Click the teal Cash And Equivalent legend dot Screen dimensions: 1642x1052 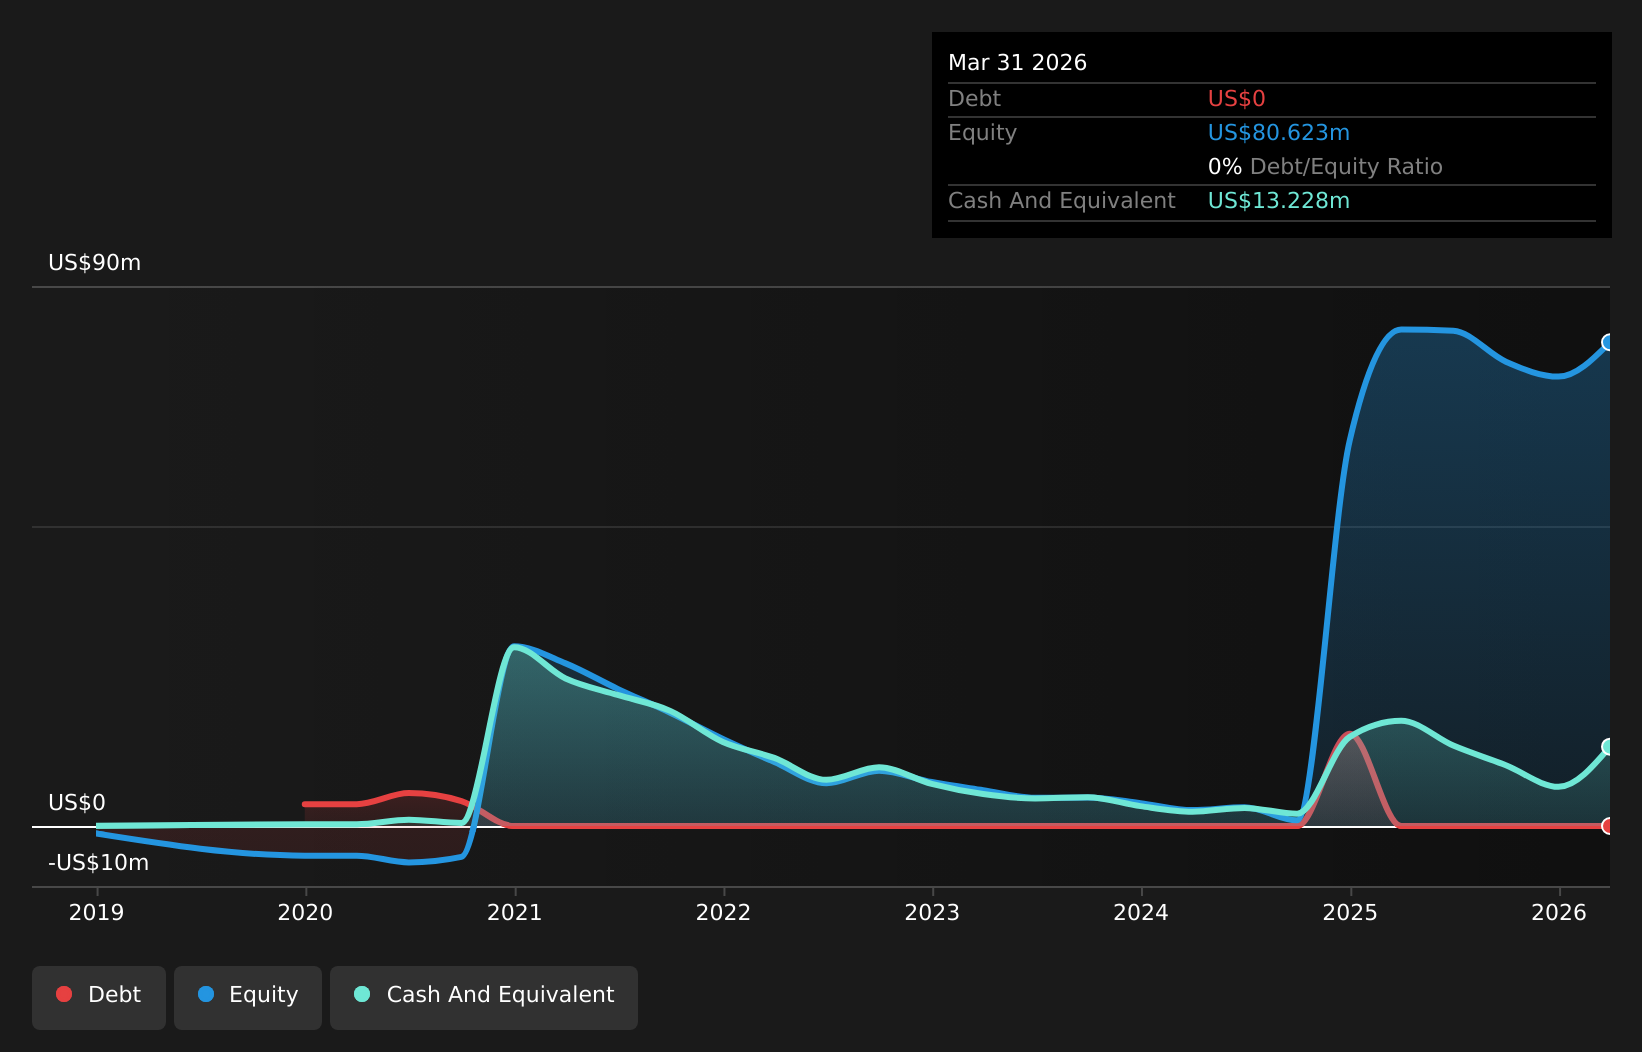[362, 994]
